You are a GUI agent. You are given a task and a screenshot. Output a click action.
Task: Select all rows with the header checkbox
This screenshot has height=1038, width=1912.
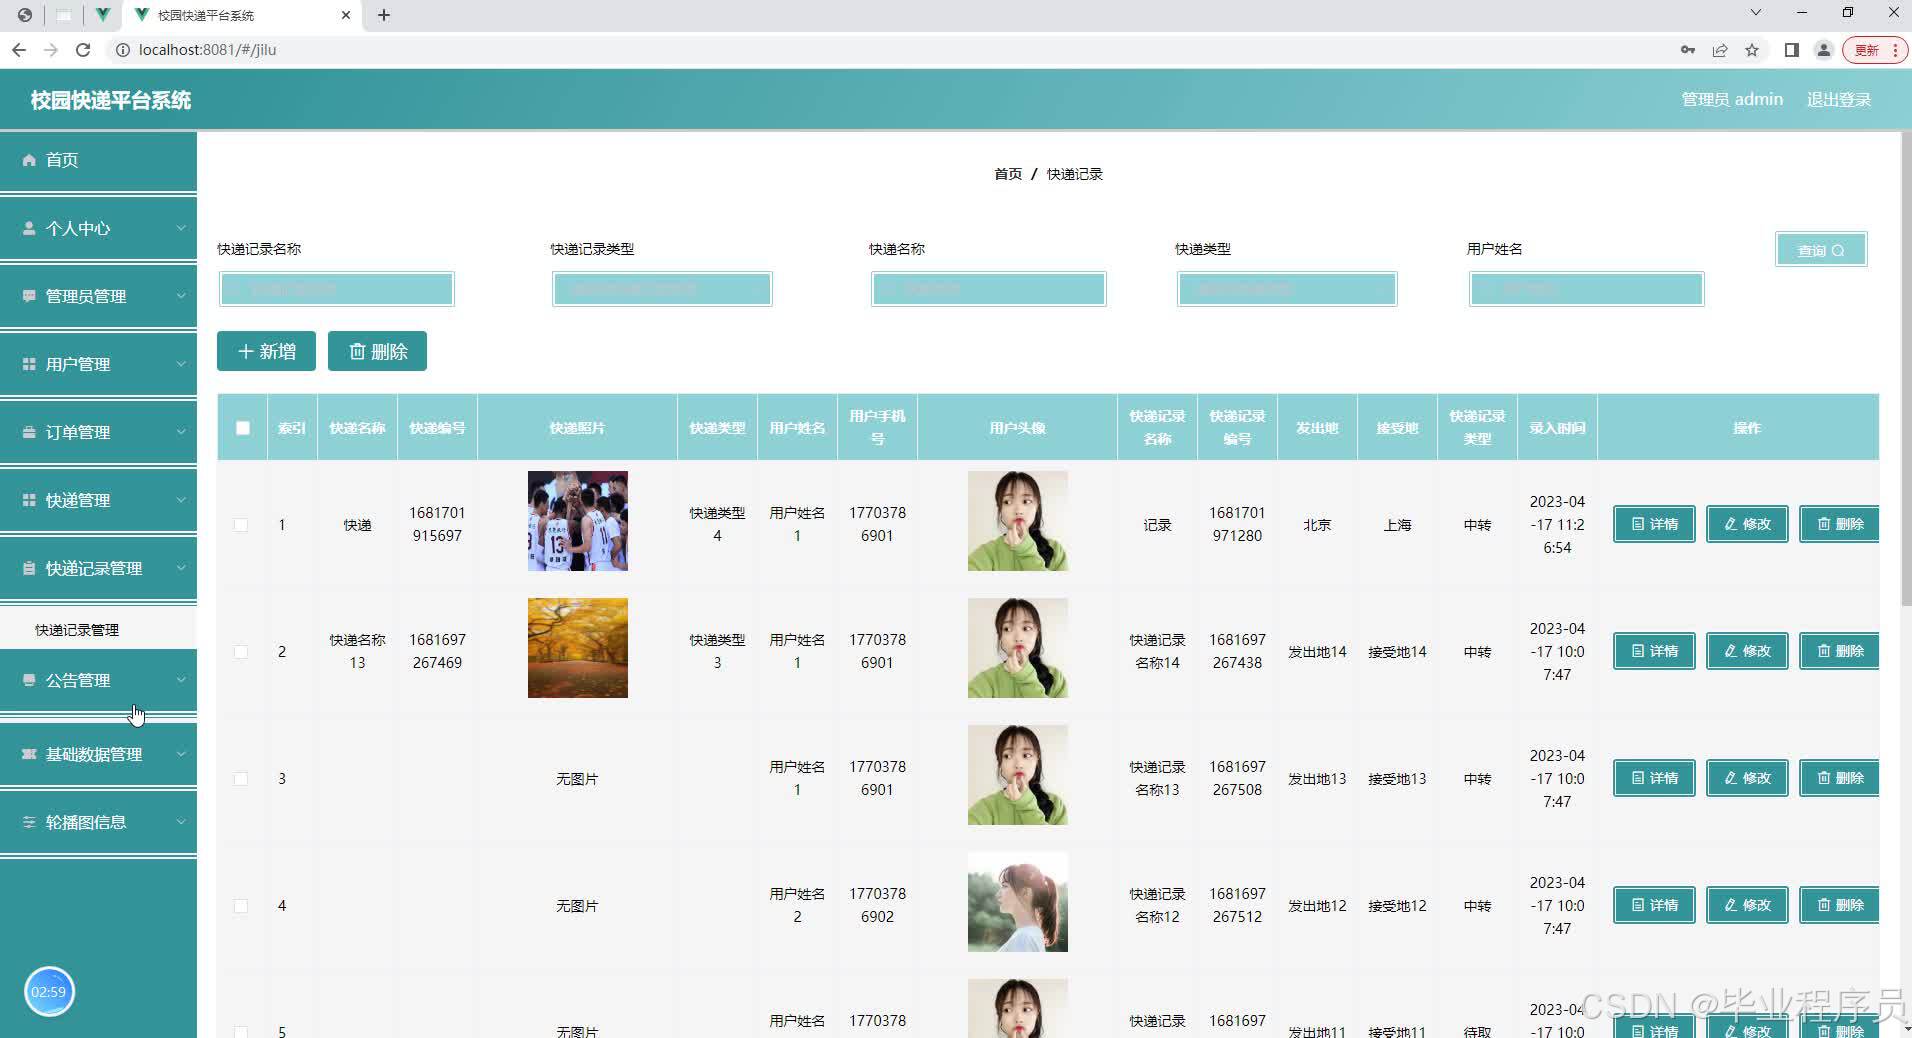pyautogui.click(x=243, y=428)
